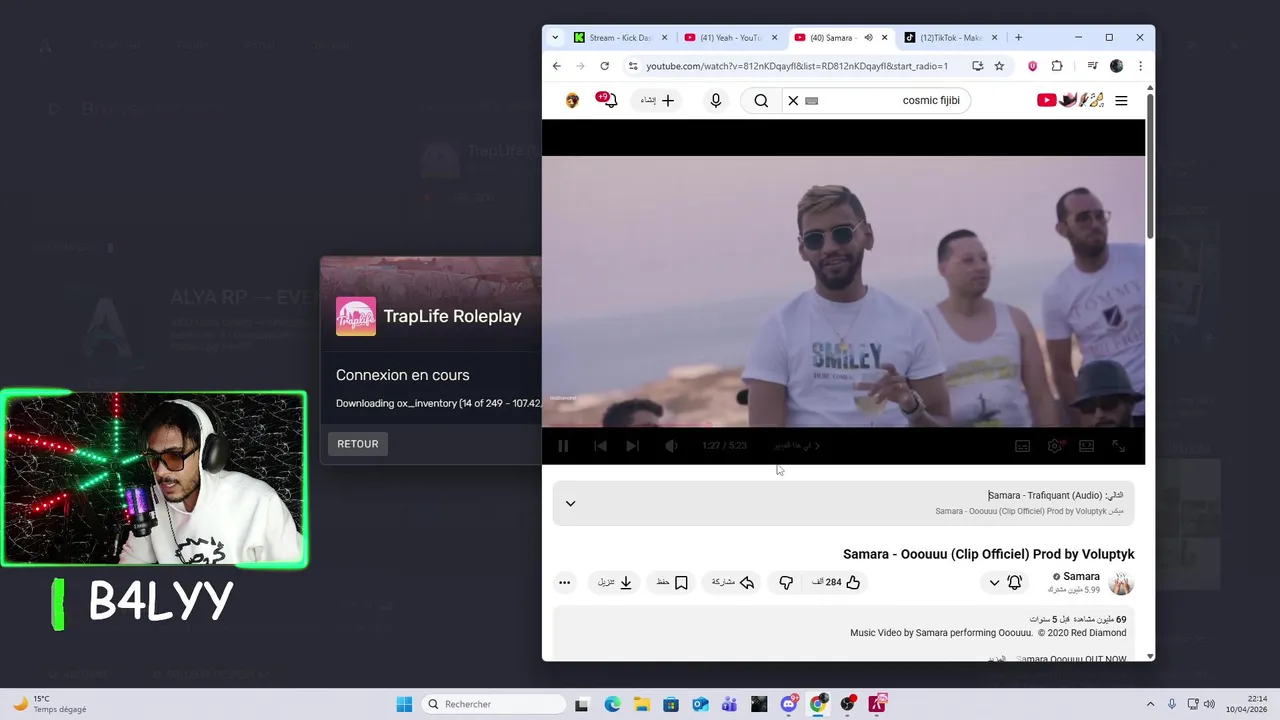Pause the YouTube video
1280x720 pixels.
563,446
